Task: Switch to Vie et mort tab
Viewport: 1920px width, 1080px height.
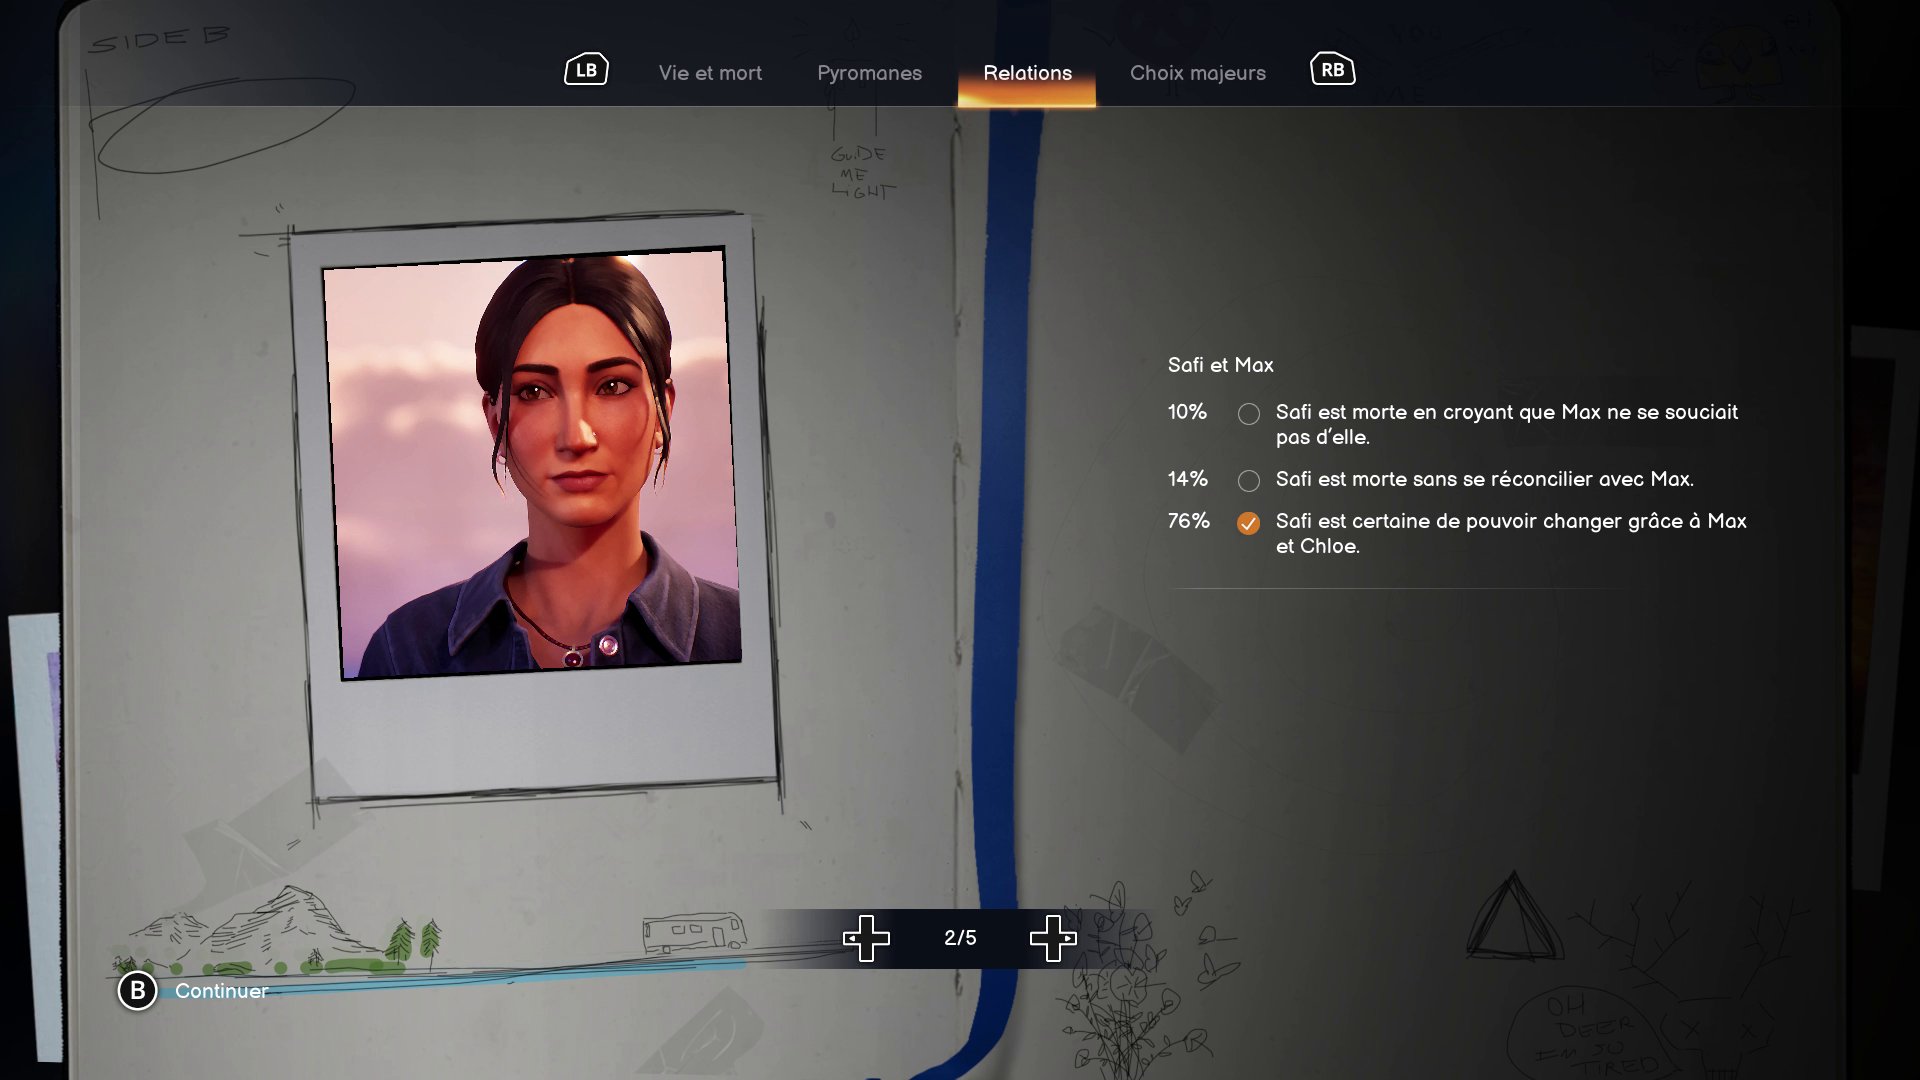Action: click(710, 73)
